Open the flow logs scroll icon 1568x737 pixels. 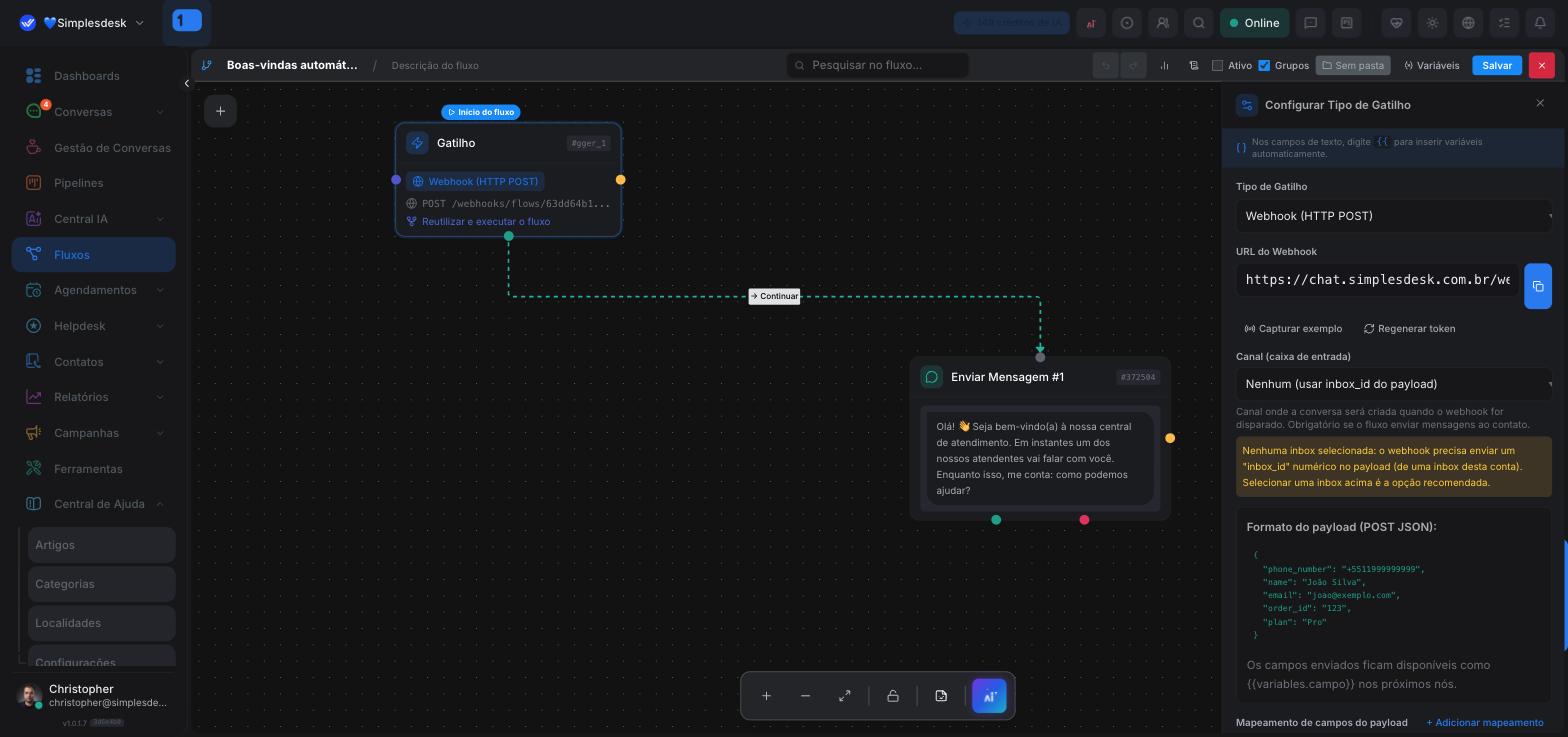(1193, 66)
